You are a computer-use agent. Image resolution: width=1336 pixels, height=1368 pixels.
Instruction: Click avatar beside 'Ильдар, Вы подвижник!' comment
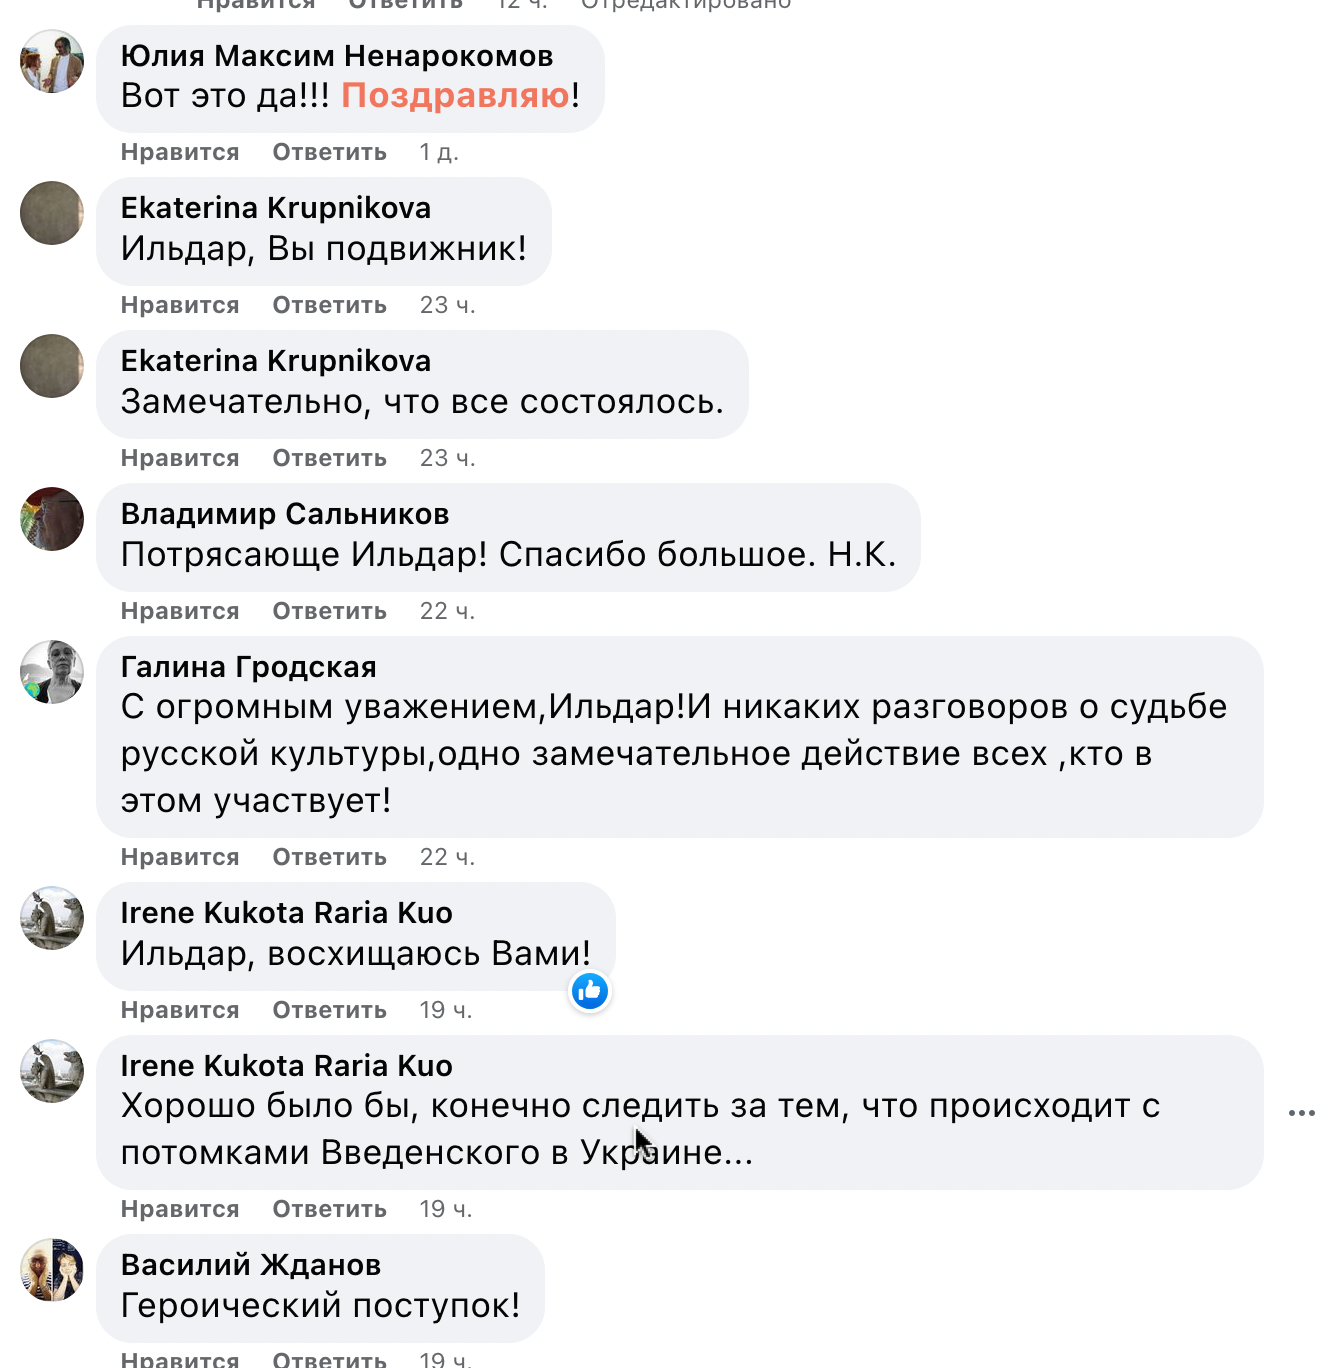point(52,213)
